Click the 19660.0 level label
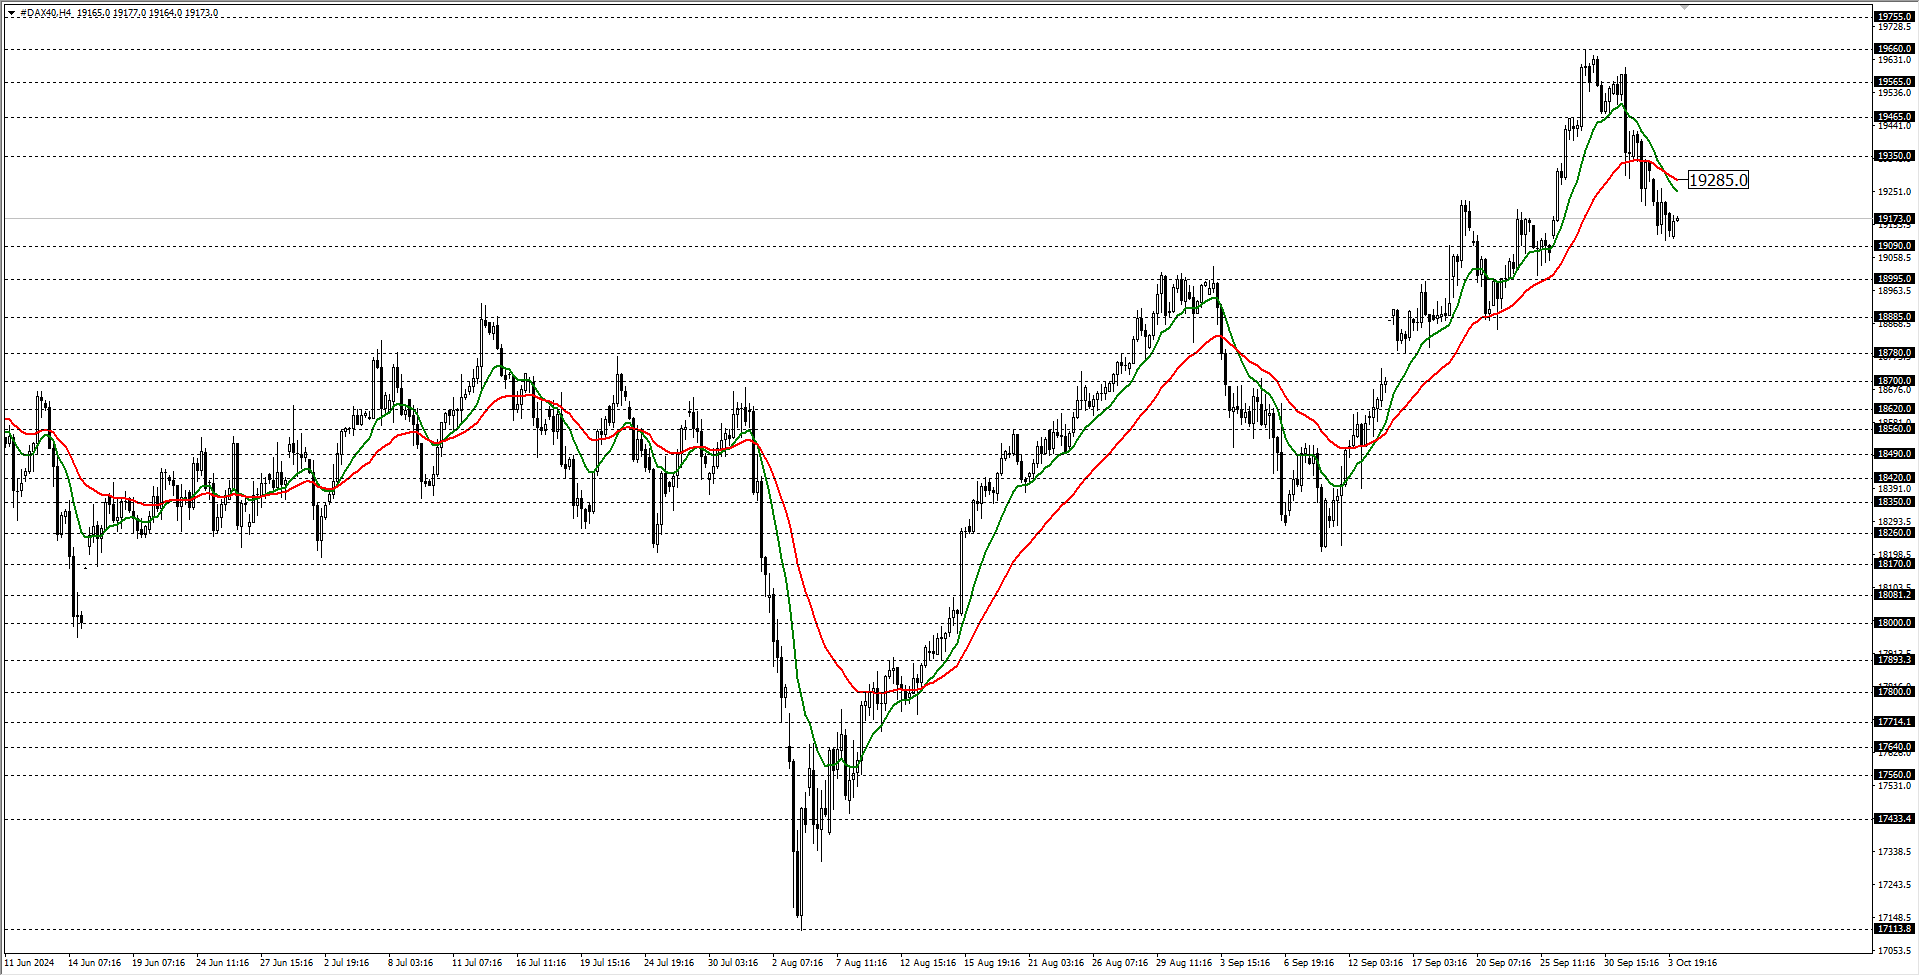The width and height of the screenshot is (1920, 976). [1894, 49]
